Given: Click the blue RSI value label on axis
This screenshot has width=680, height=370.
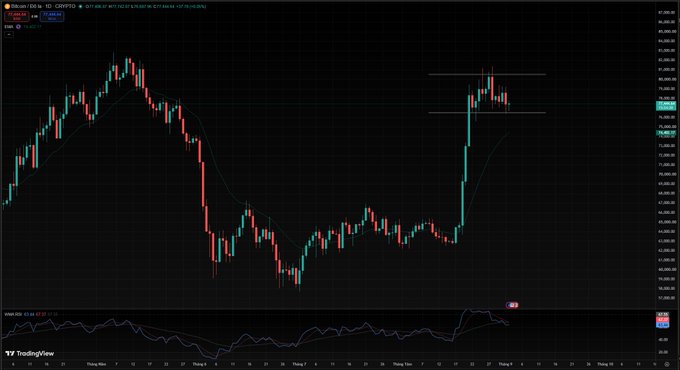Looking at the screenshot, I should 663,325.
